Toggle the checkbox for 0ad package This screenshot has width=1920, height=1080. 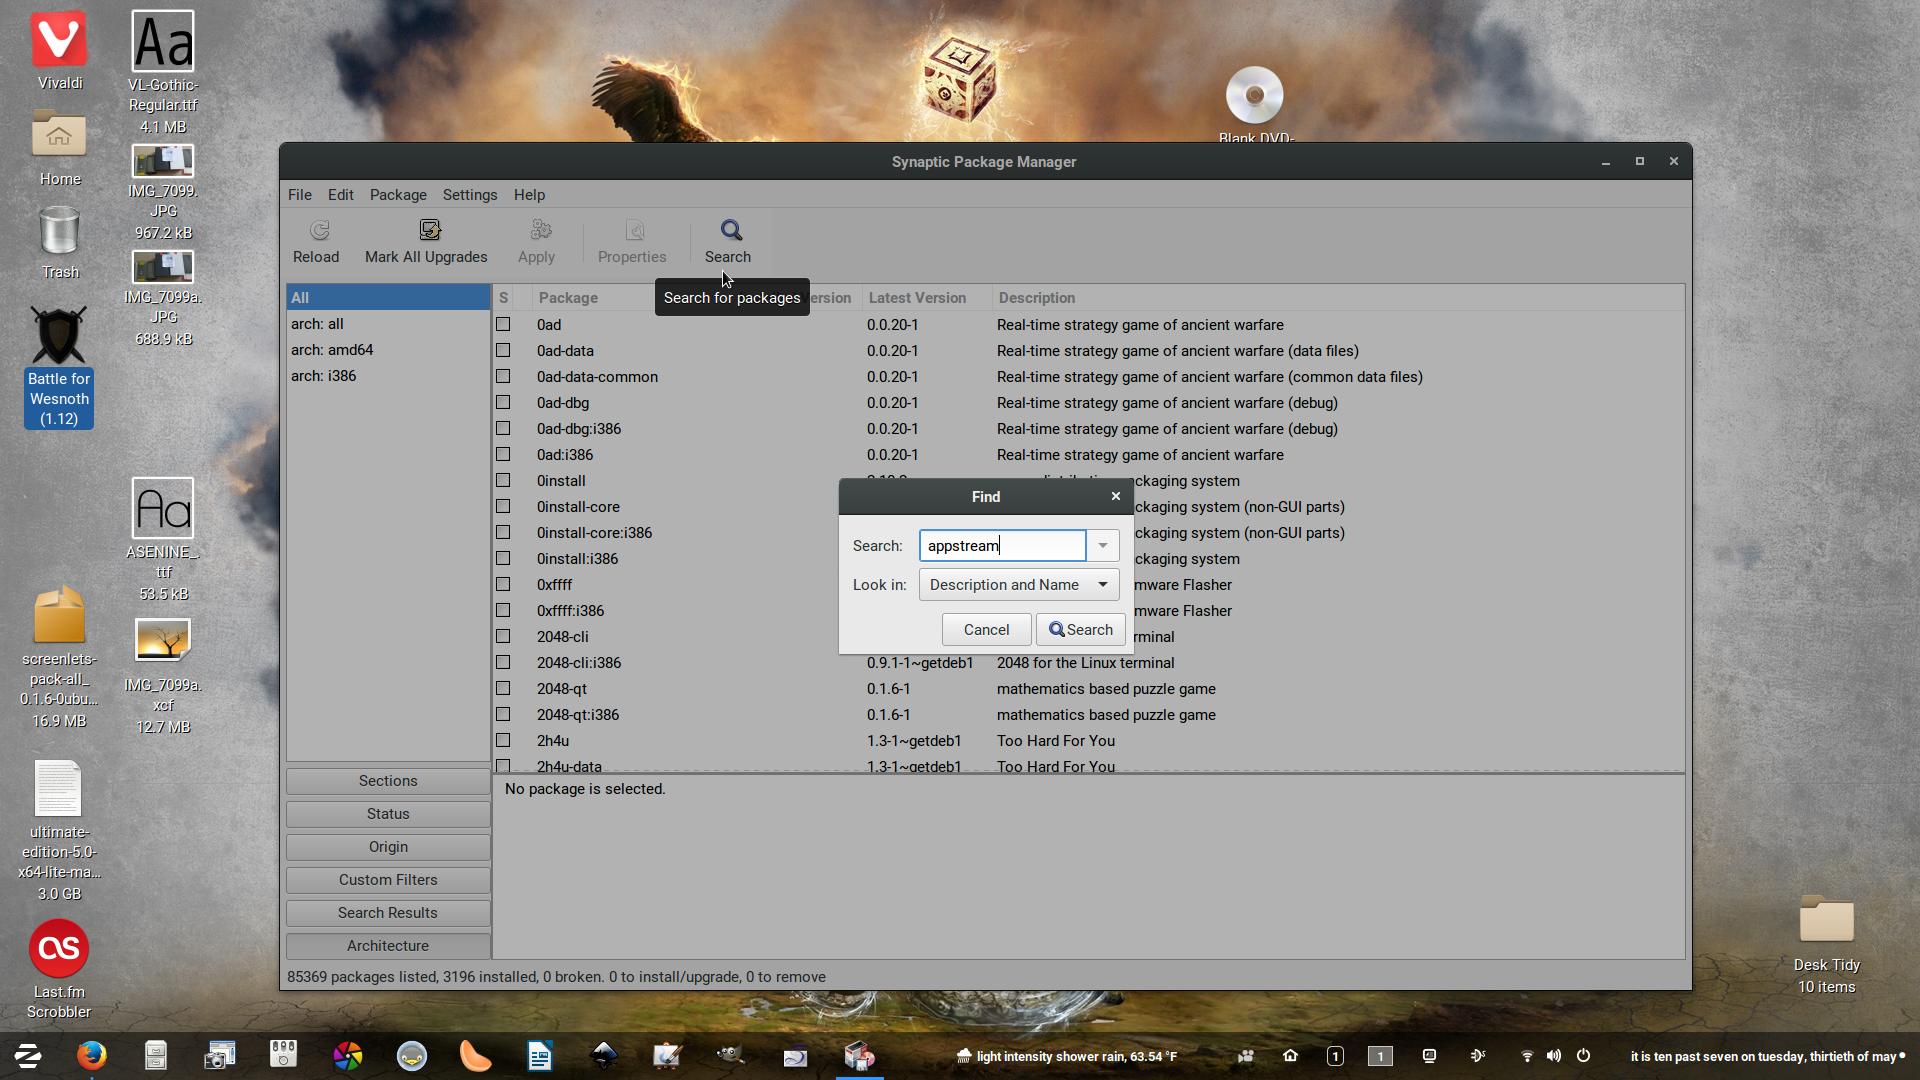(x=503, y=325)
